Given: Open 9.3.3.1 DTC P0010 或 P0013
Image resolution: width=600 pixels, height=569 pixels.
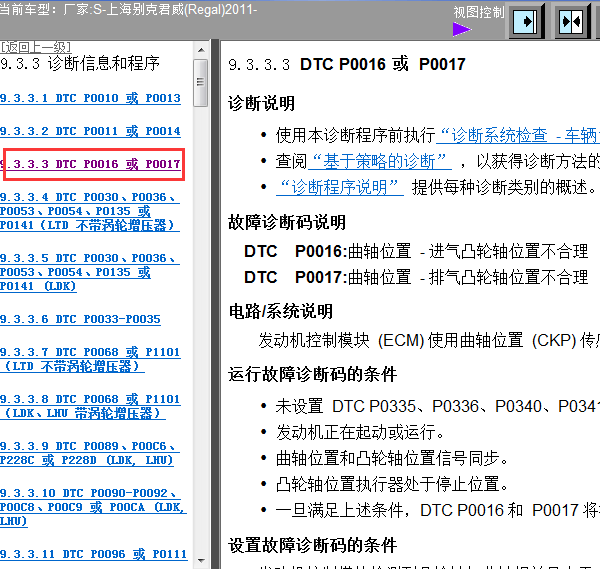Looking at the screenshot, I should click(x=90, y=98).
